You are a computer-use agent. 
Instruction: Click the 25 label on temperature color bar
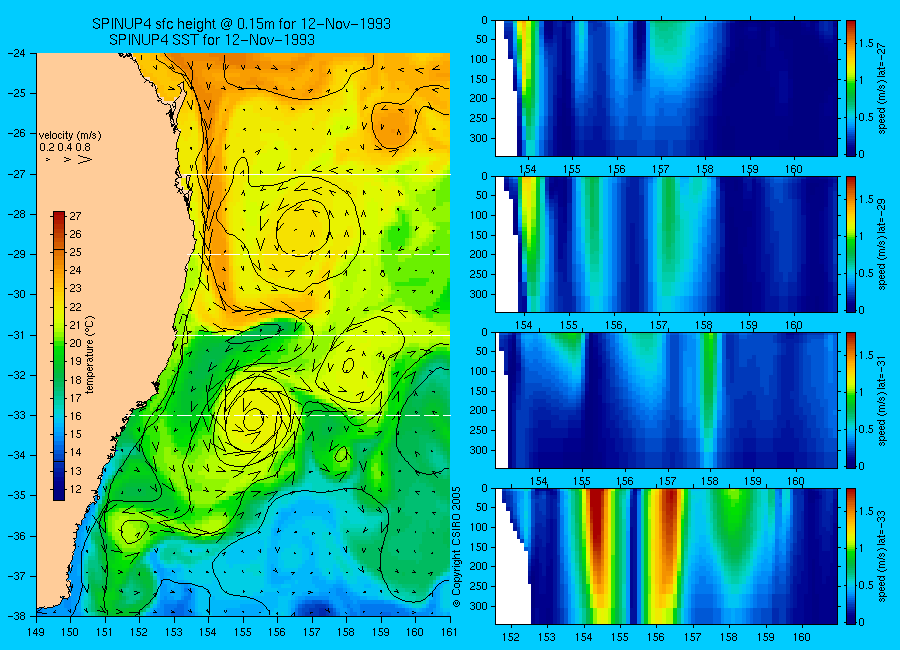click(x=75, y=252)
